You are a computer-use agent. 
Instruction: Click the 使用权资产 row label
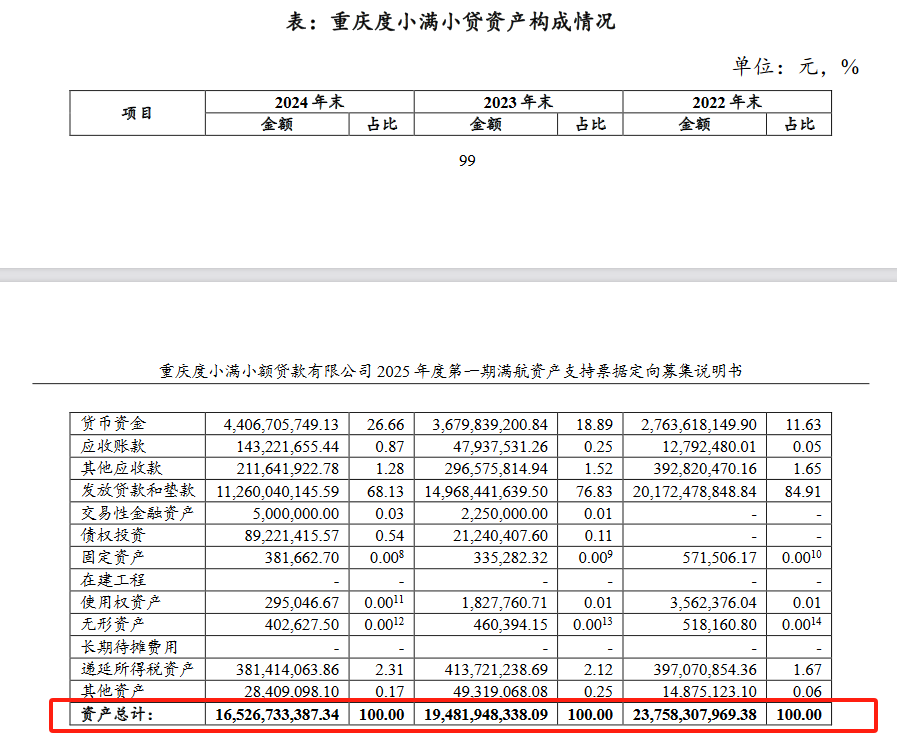pyautogui.click(x=121, y=602)
